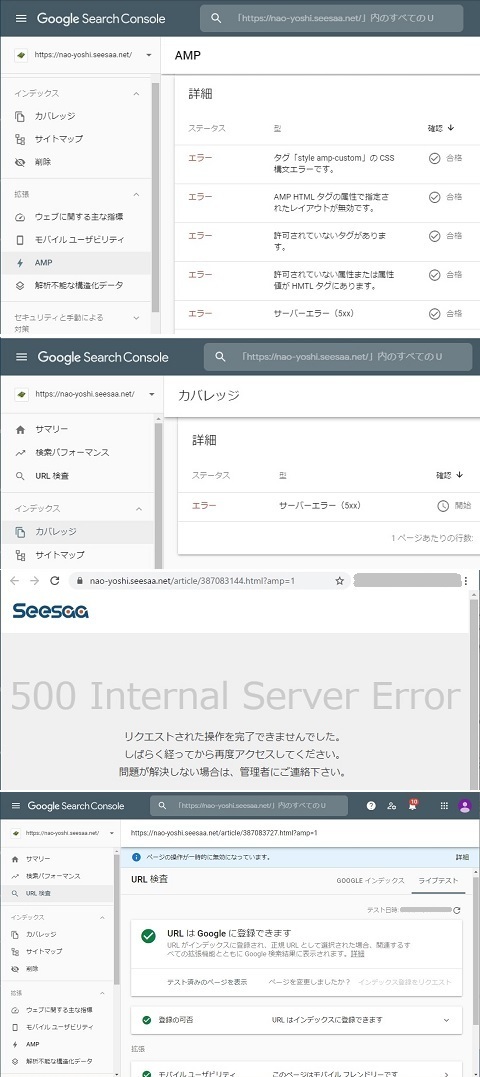The height and width of the screenshot is (1077, 480).
Task: Open サーバーエラー（5xx）row in AMP details table
Action: coord(327,314)
